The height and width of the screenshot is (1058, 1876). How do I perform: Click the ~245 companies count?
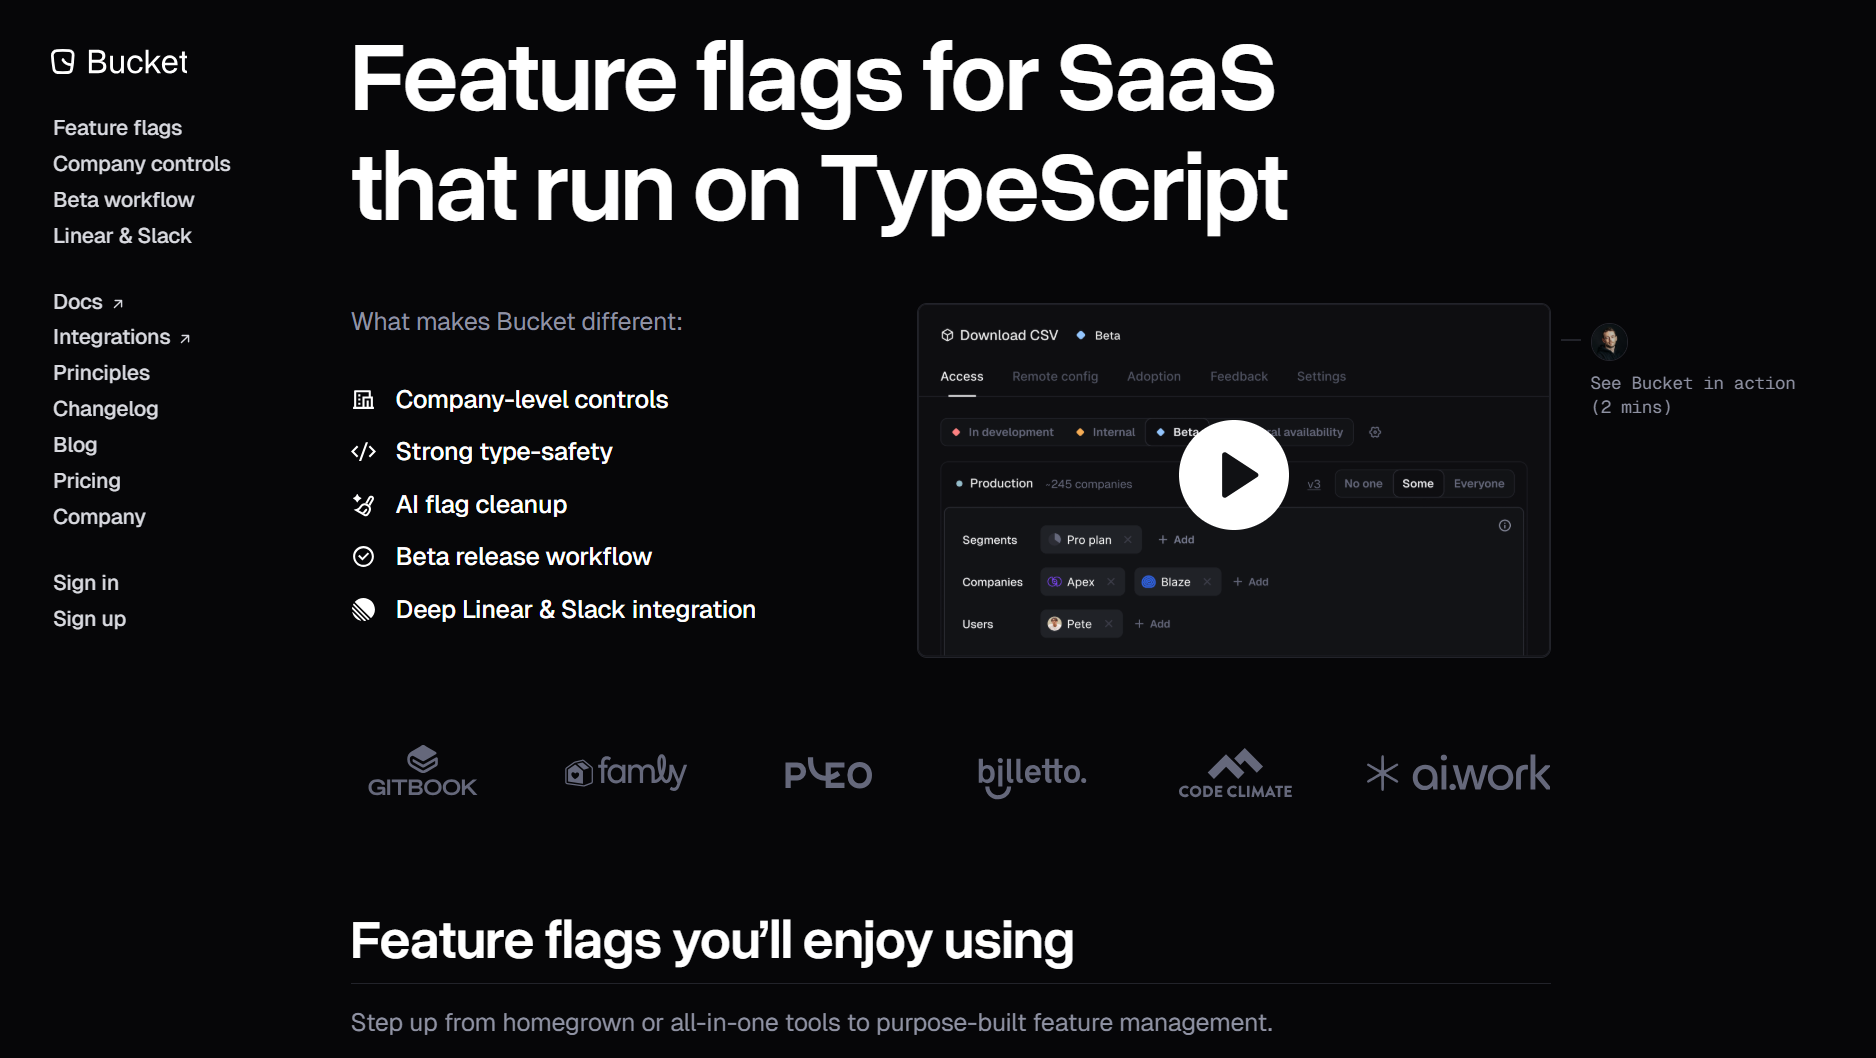1088,484
